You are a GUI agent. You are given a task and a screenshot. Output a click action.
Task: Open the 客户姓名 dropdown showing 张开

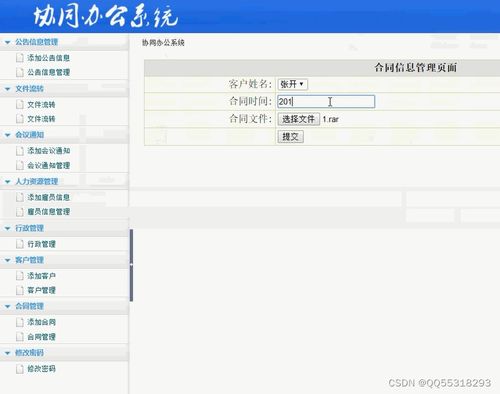click(293, 84)
